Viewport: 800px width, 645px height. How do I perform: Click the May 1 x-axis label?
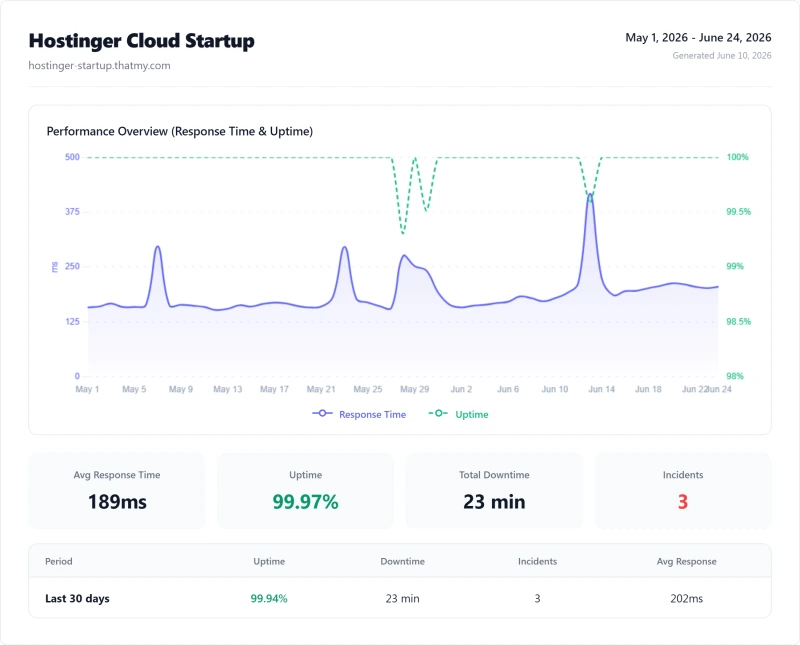click(x=87, y=389)
